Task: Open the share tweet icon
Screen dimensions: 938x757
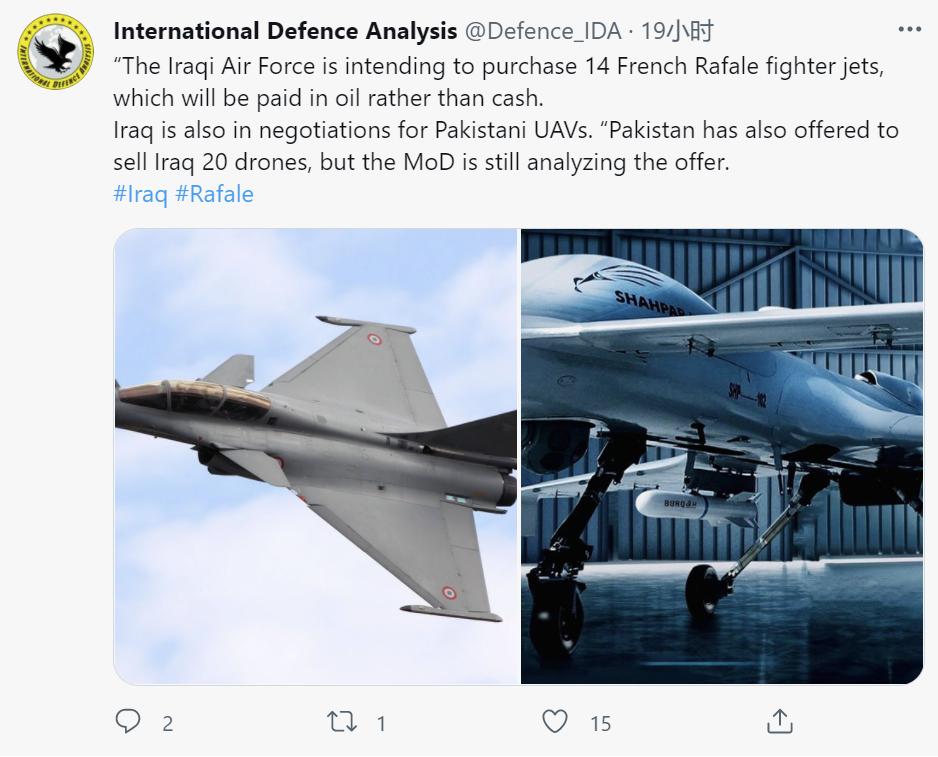Action: [779, 721]
